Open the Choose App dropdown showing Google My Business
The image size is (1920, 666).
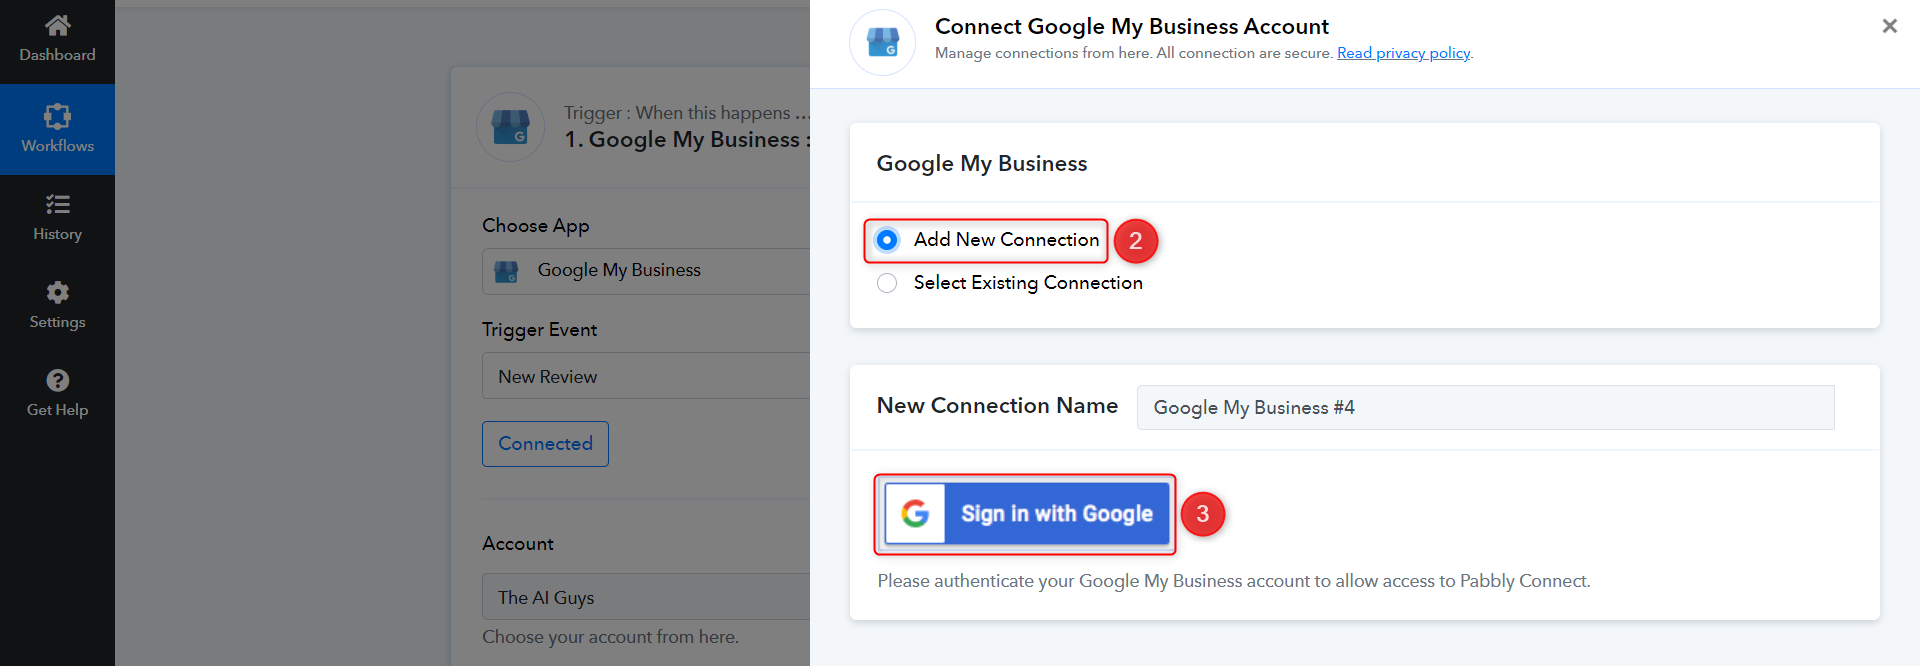[x=646, y=271]
